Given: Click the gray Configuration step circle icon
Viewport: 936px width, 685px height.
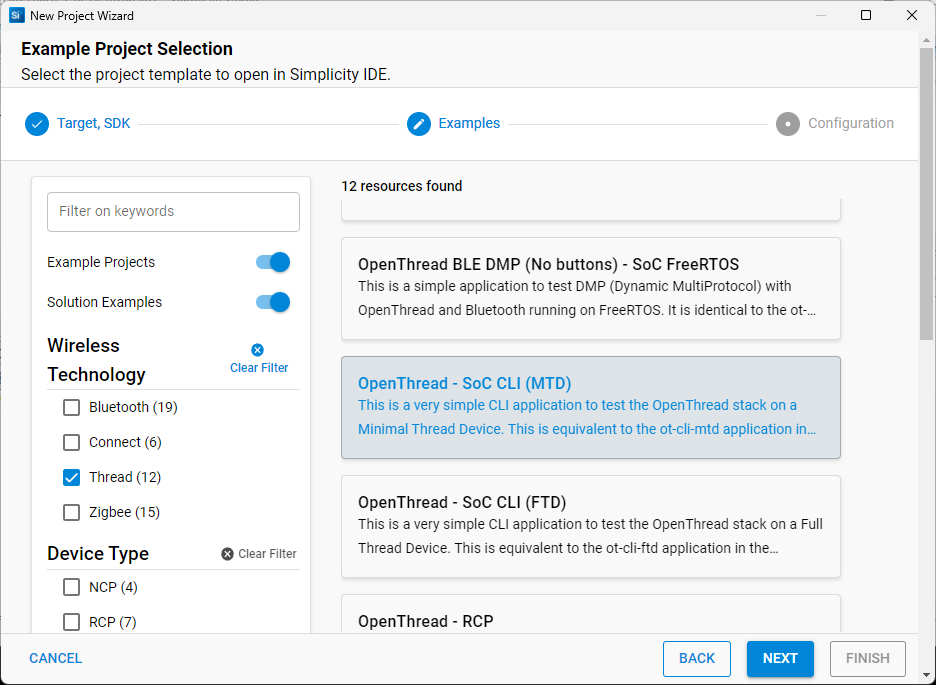Looking at the screenshot, I should 787,123.
